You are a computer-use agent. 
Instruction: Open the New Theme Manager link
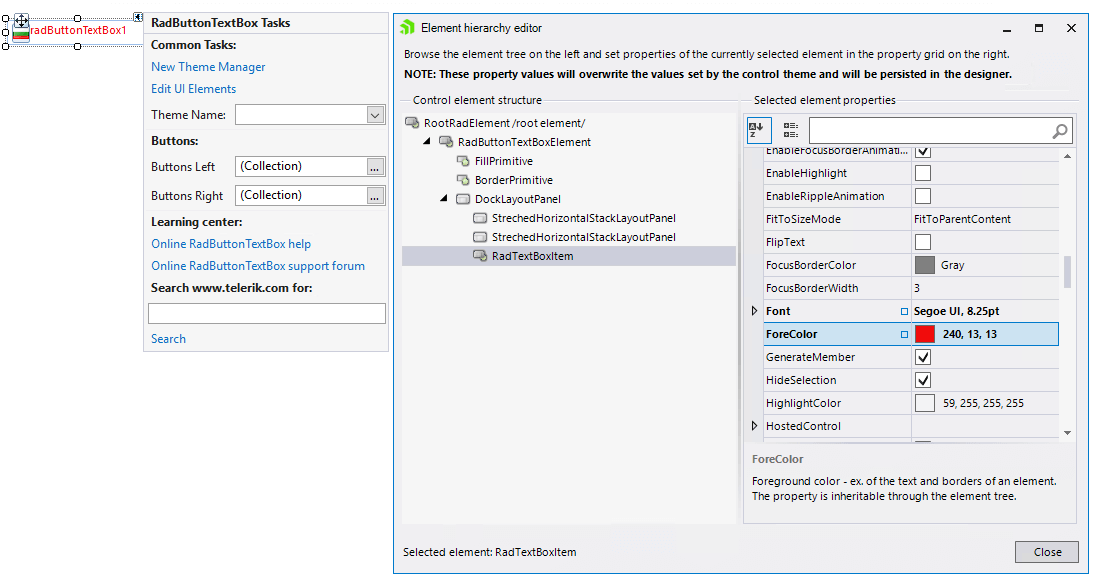[208, 67]
